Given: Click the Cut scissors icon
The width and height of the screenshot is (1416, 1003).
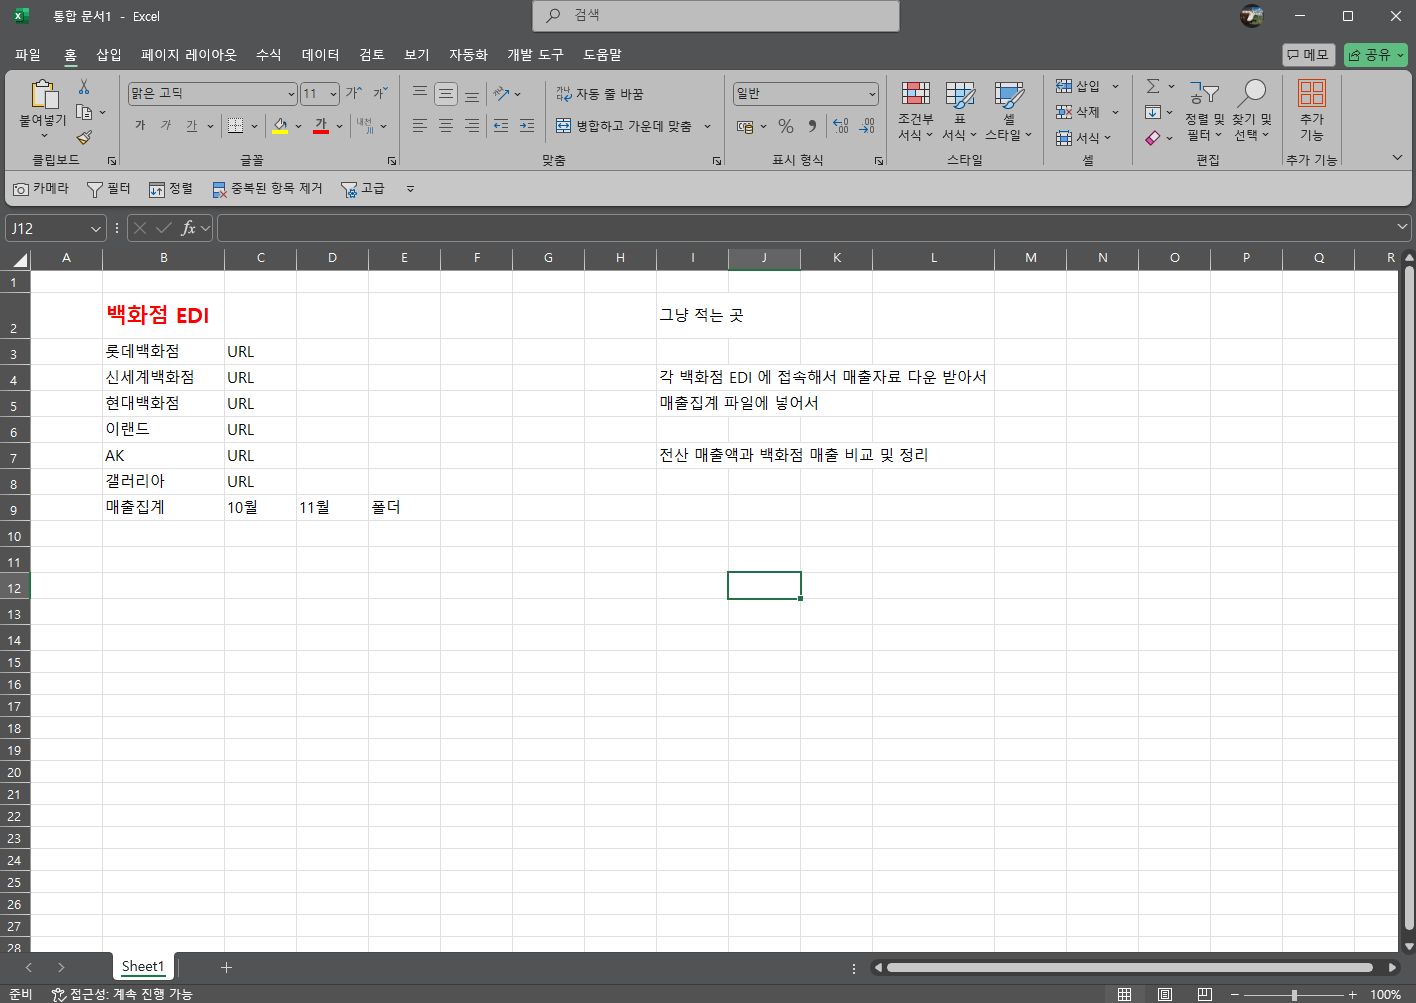Looking at the screenshot, I should click(84, 88).
